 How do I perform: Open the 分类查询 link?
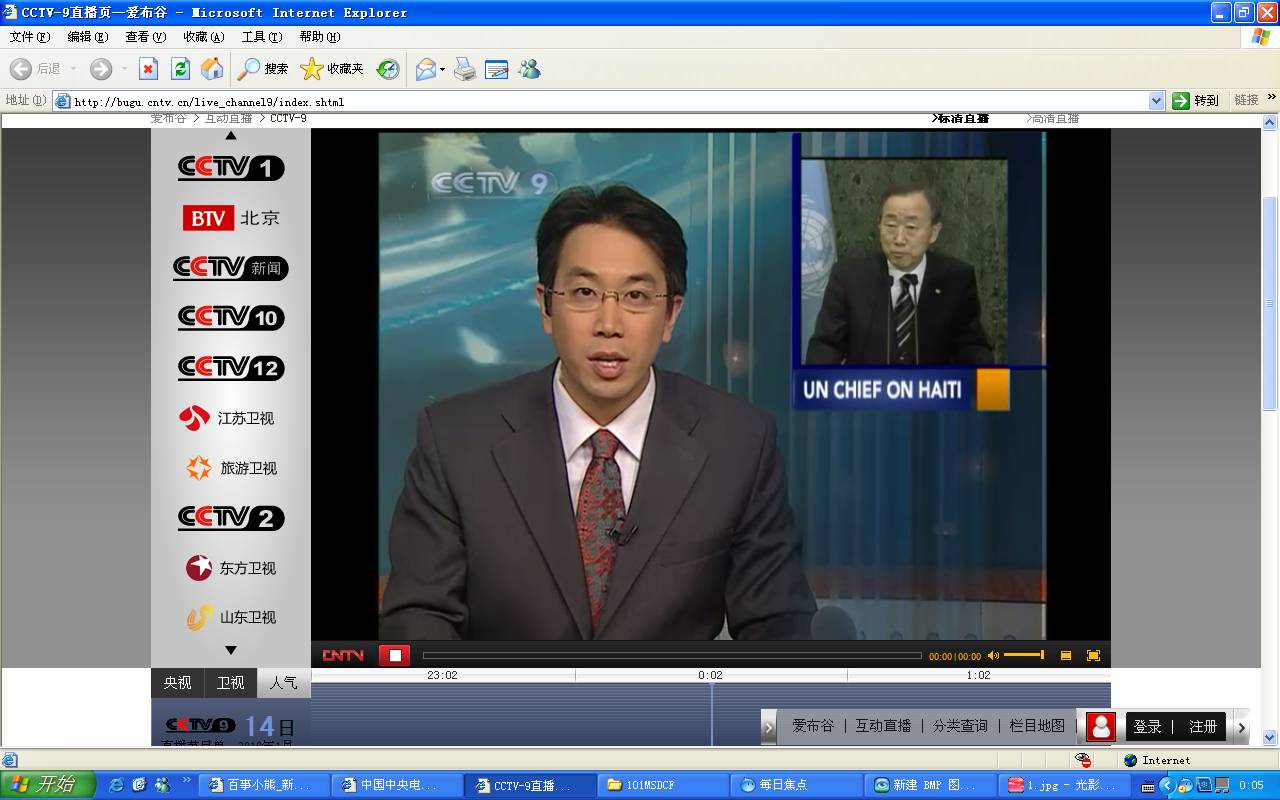pos(960,726)
